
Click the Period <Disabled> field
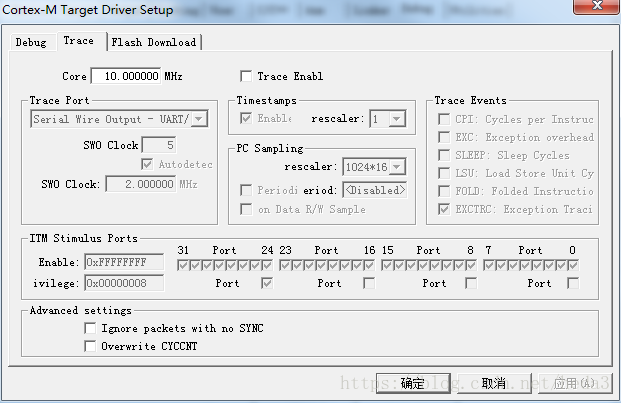tap(375, 190)
